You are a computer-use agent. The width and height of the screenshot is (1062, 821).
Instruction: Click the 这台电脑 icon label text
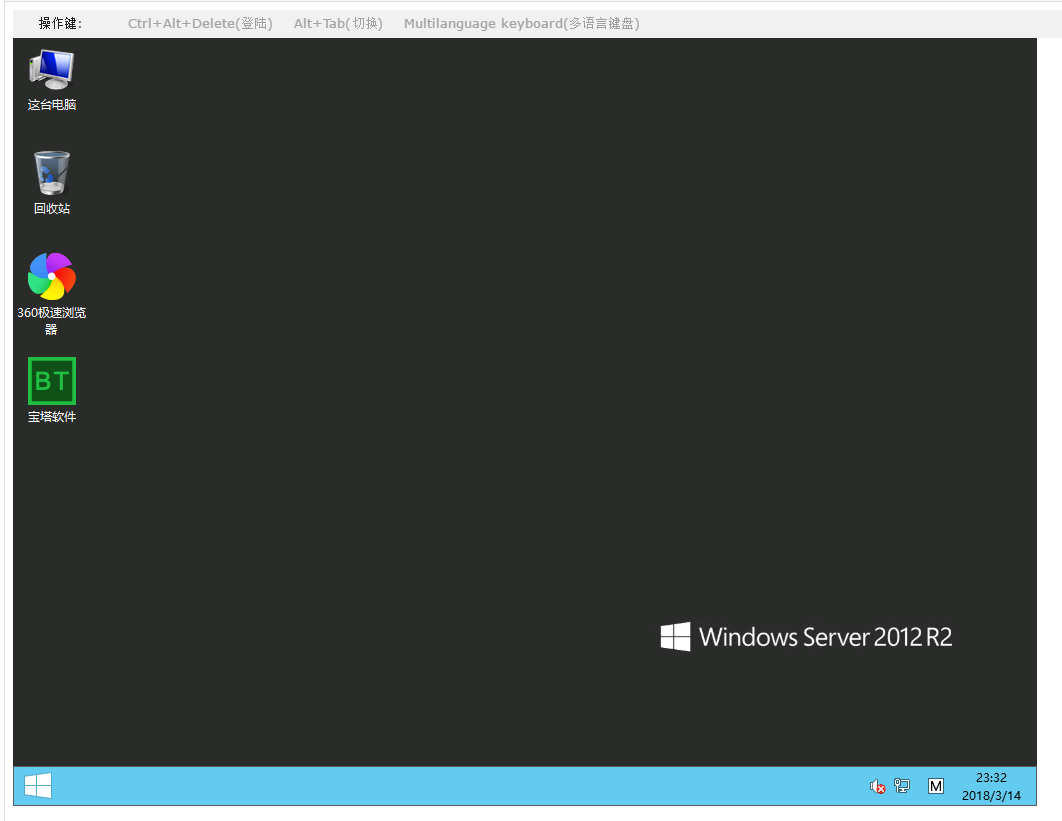pyautogui.click(x=52, y=105)
